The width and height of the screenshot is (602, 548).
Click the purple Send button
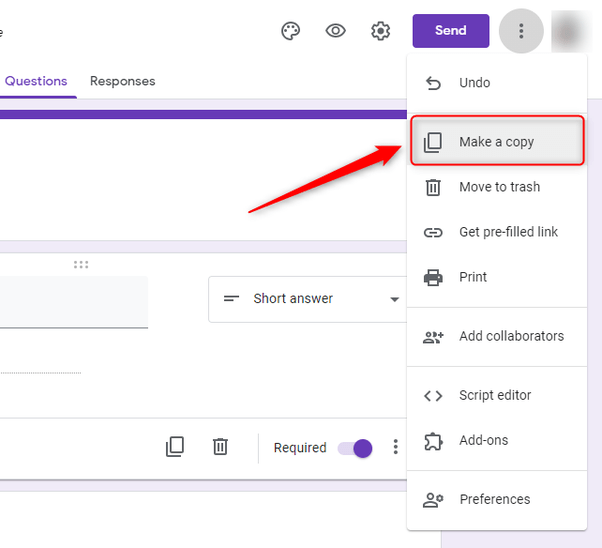(x=451, y=31)
